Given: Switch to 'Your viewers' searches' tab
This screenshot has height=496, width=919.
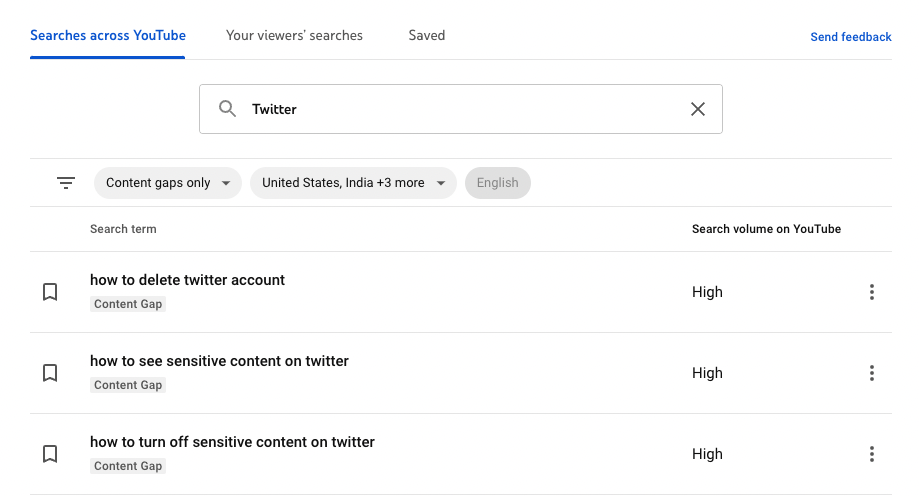Looking at the screenshot, I should click(294, 36).
